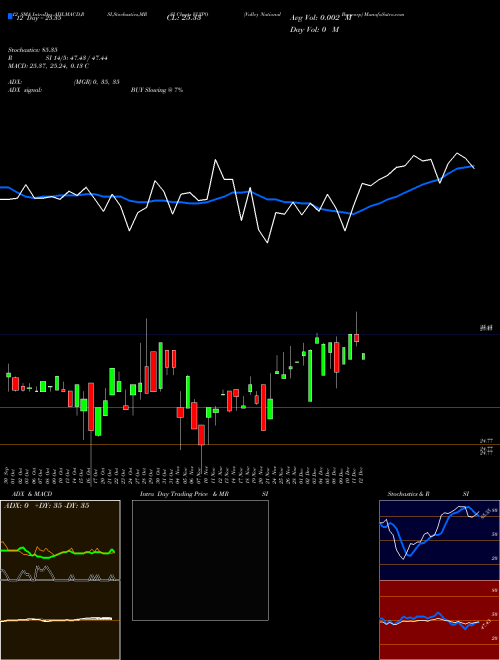Click the 'Intra Day Trading Price & MR' title
Screen dimensions: 500x660
(184, 494)
